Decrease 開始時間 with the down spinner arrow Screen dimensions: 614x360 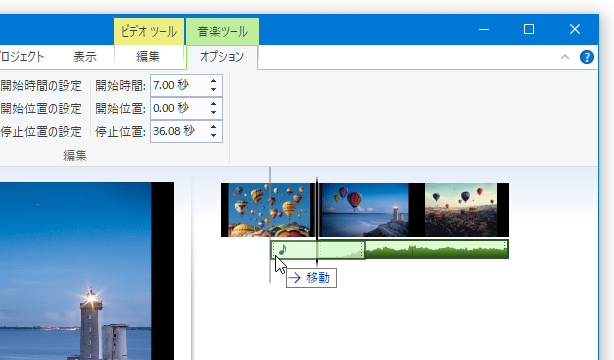213,90
